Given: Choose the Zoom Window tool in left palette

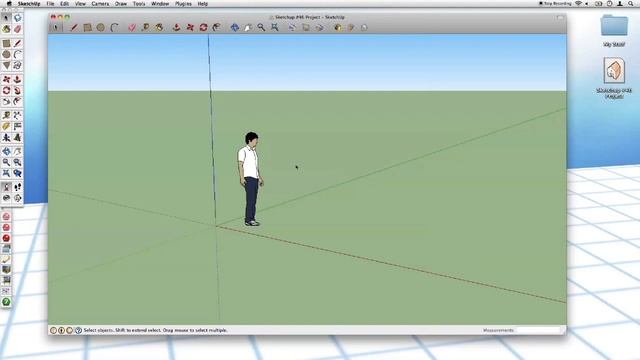Looking at the screenshot, I should coord(18,162).
